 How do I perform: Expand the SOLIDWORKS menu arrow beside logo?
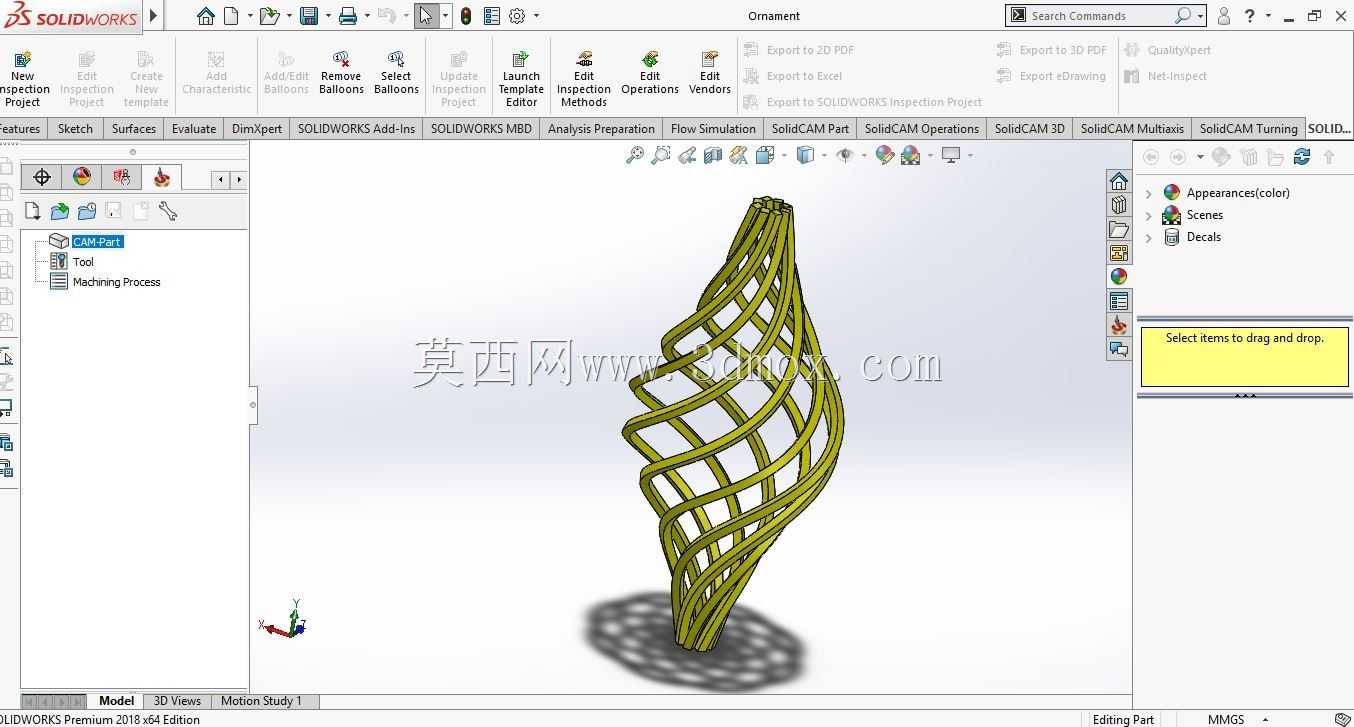(153, 15)
